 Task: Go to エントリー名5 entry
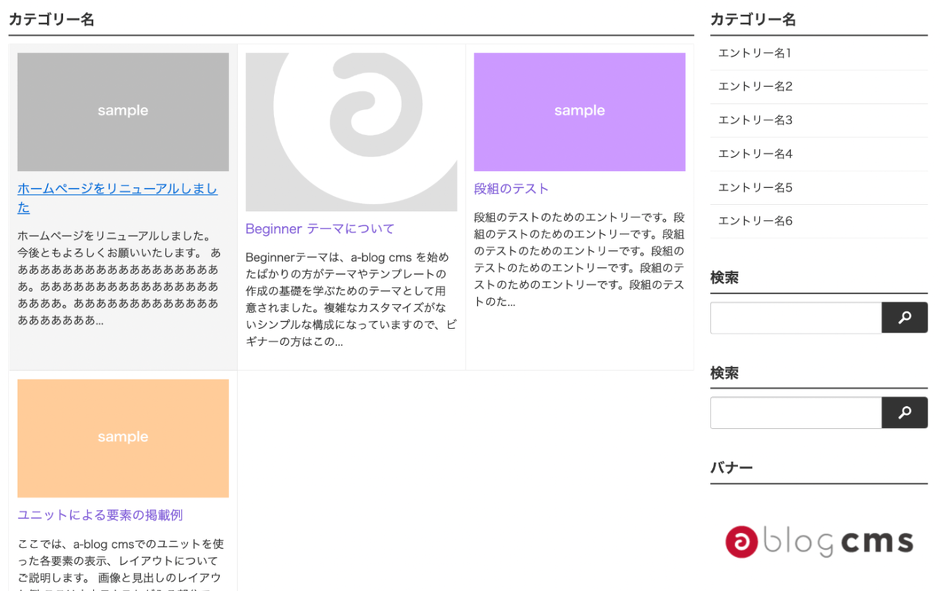pos(755,187)
